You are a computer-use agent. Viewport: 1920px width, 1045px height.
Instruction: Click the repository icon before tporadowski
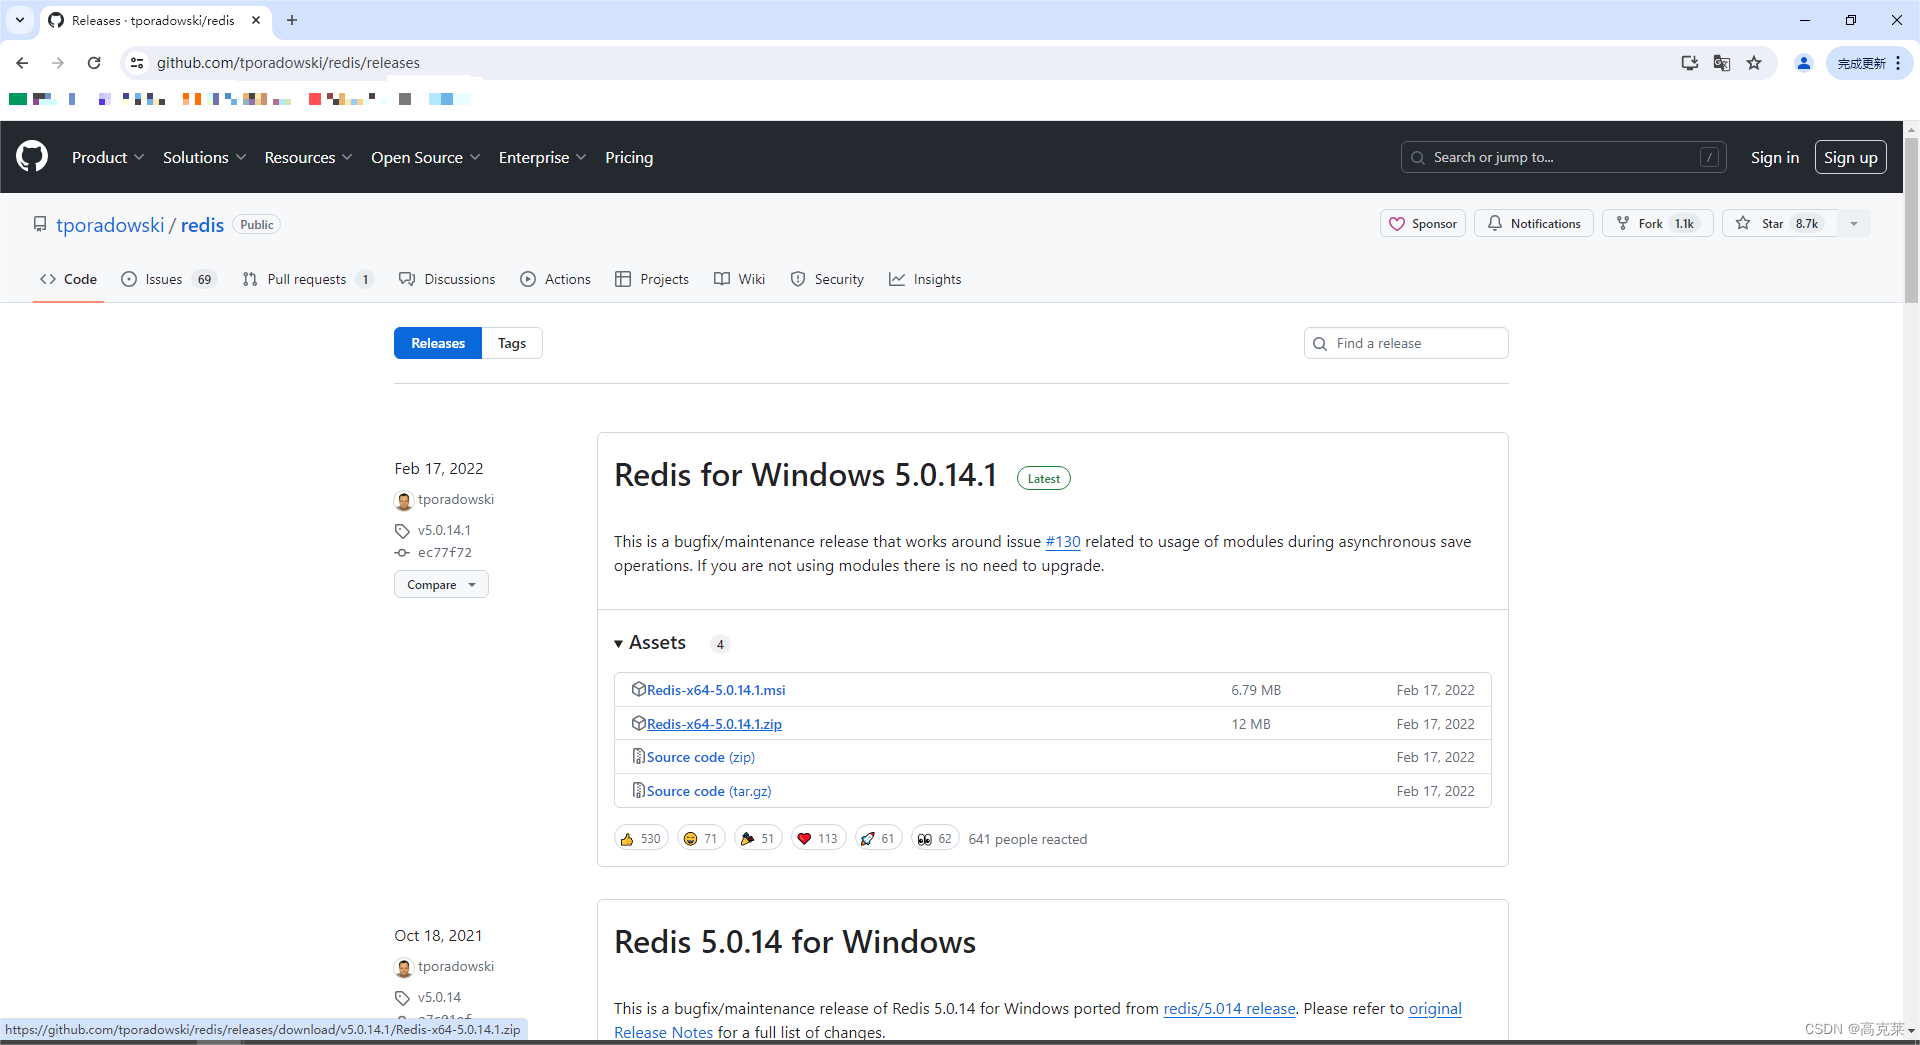40,224
